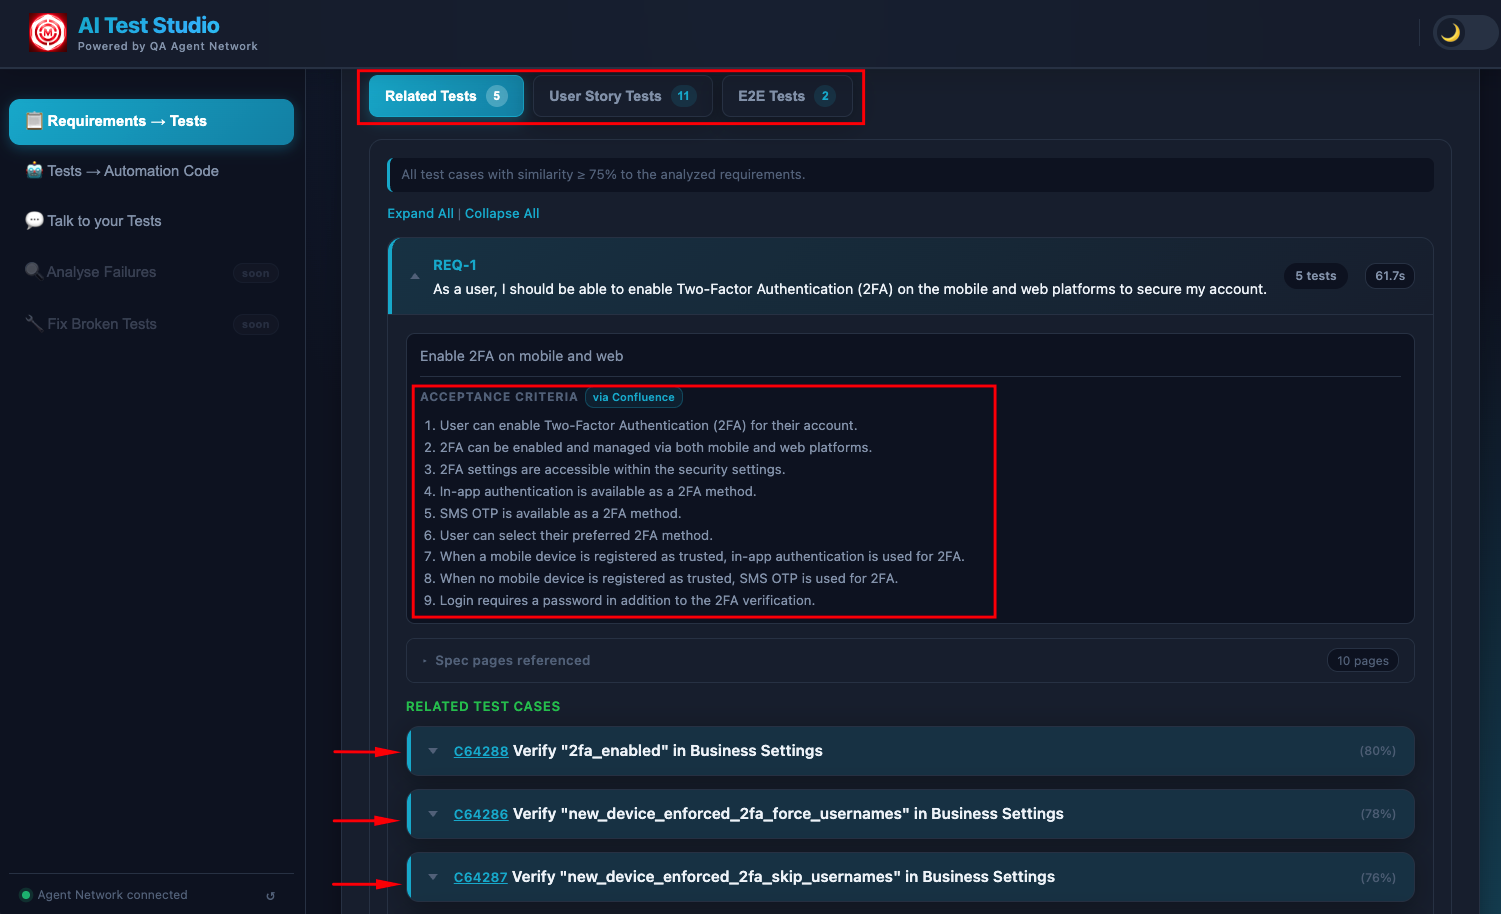Screen dimensions: 1501x914
Task: Click the reconnect refresh icon in sidebar footer
Action: point(271,896)
